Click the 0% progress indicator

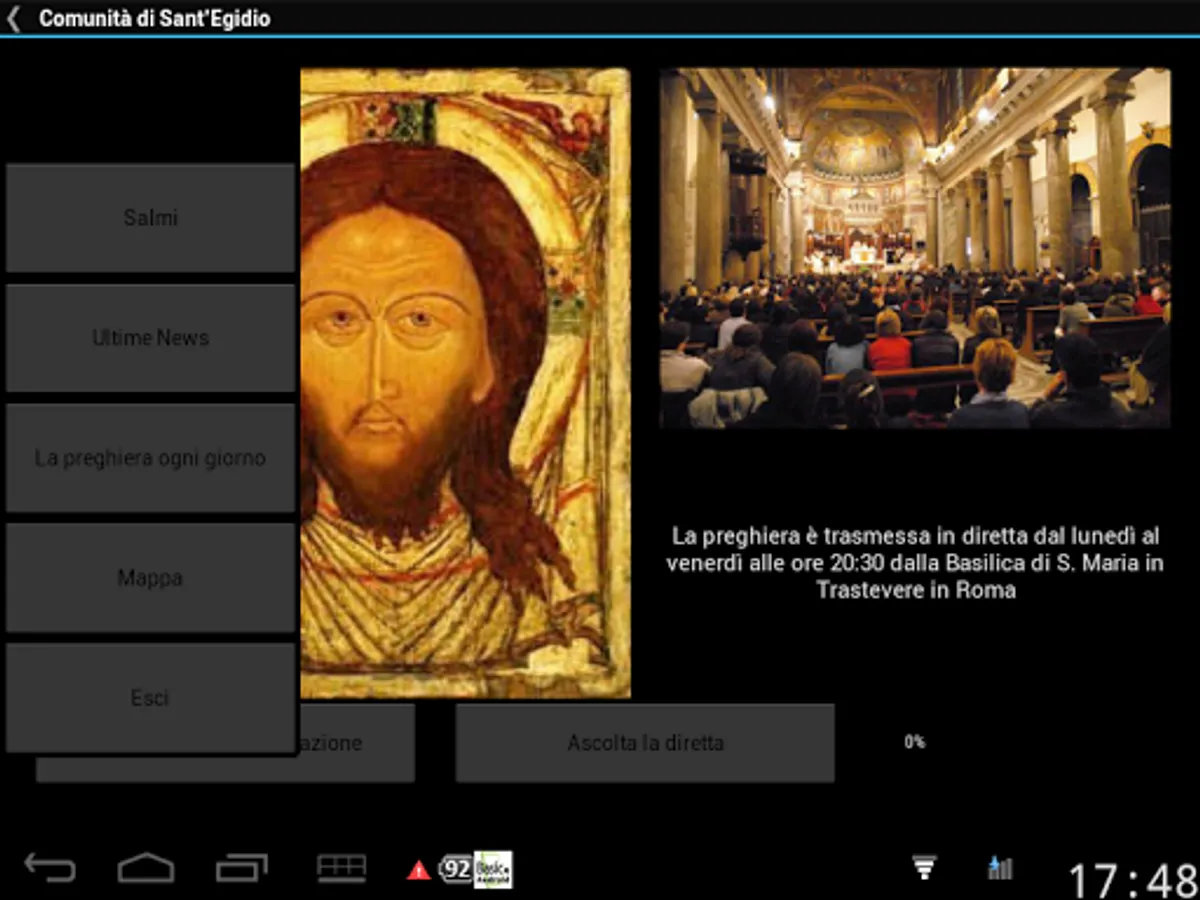(x=914, y=742)
